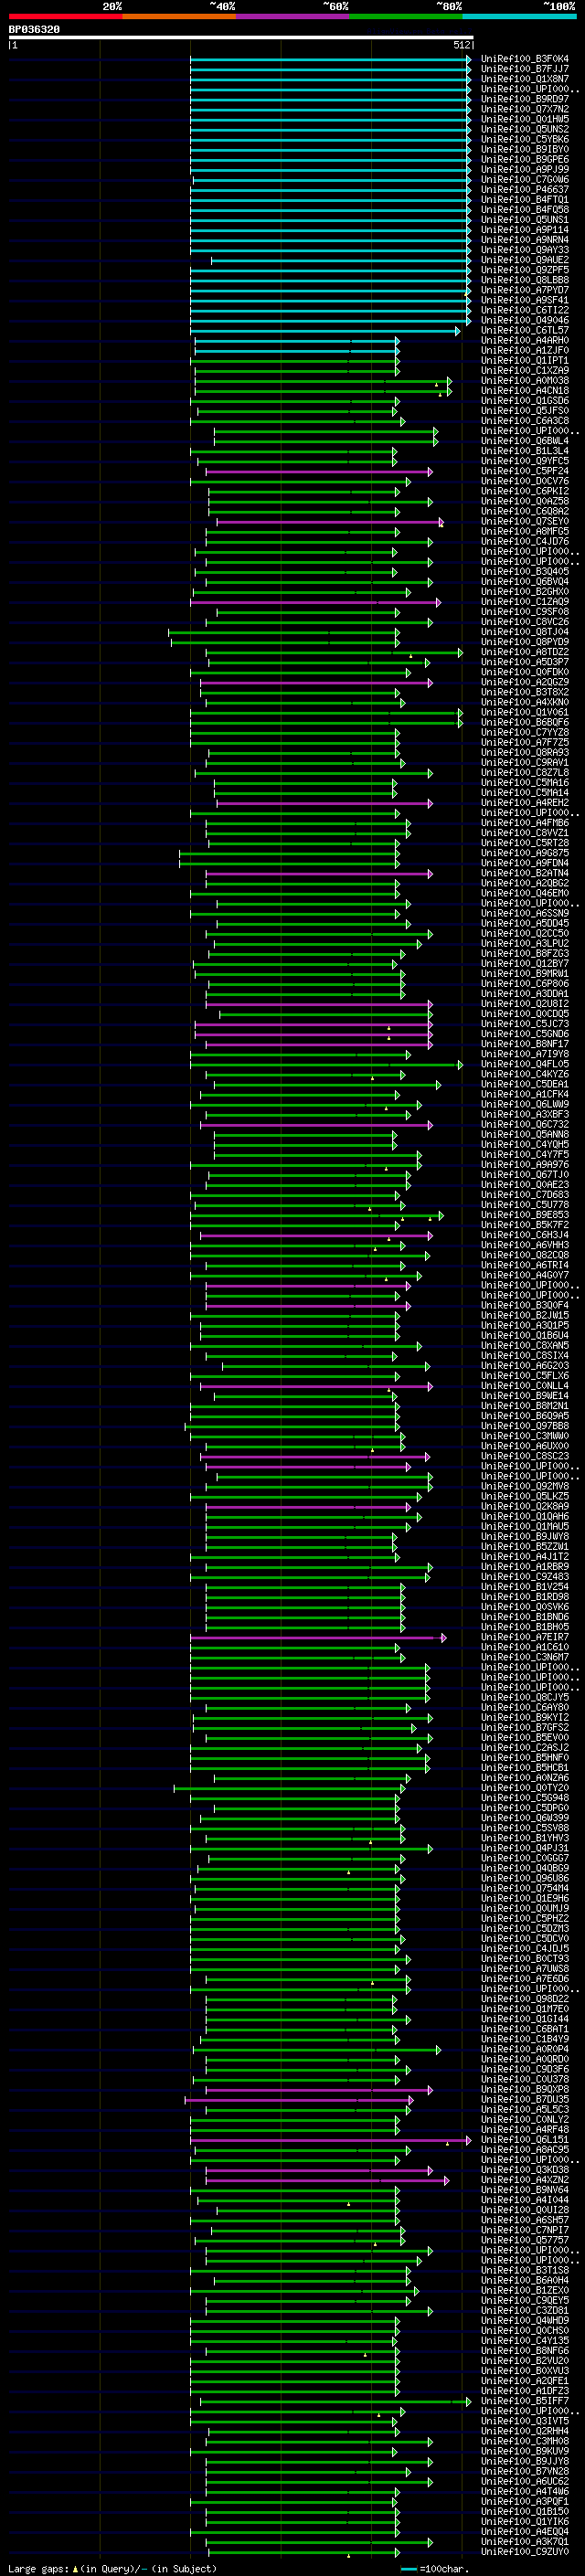
Task: Click the UniRef100_Q2U8I2 entry
Action: point(525,1004)
